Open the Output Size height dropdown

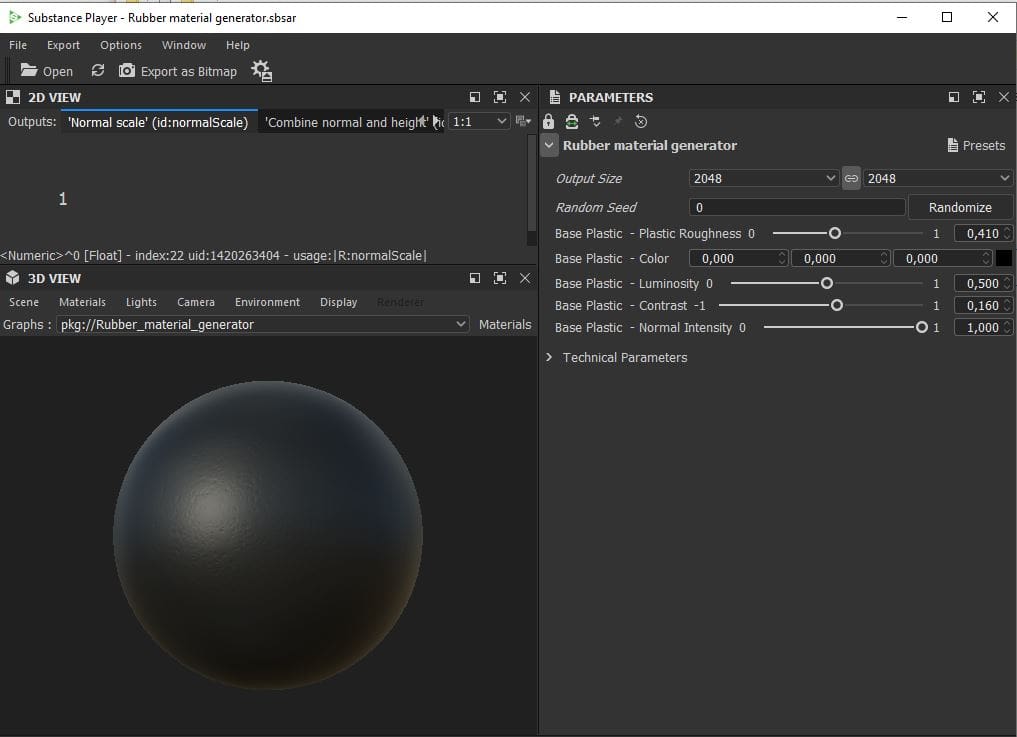click(938, 178)
